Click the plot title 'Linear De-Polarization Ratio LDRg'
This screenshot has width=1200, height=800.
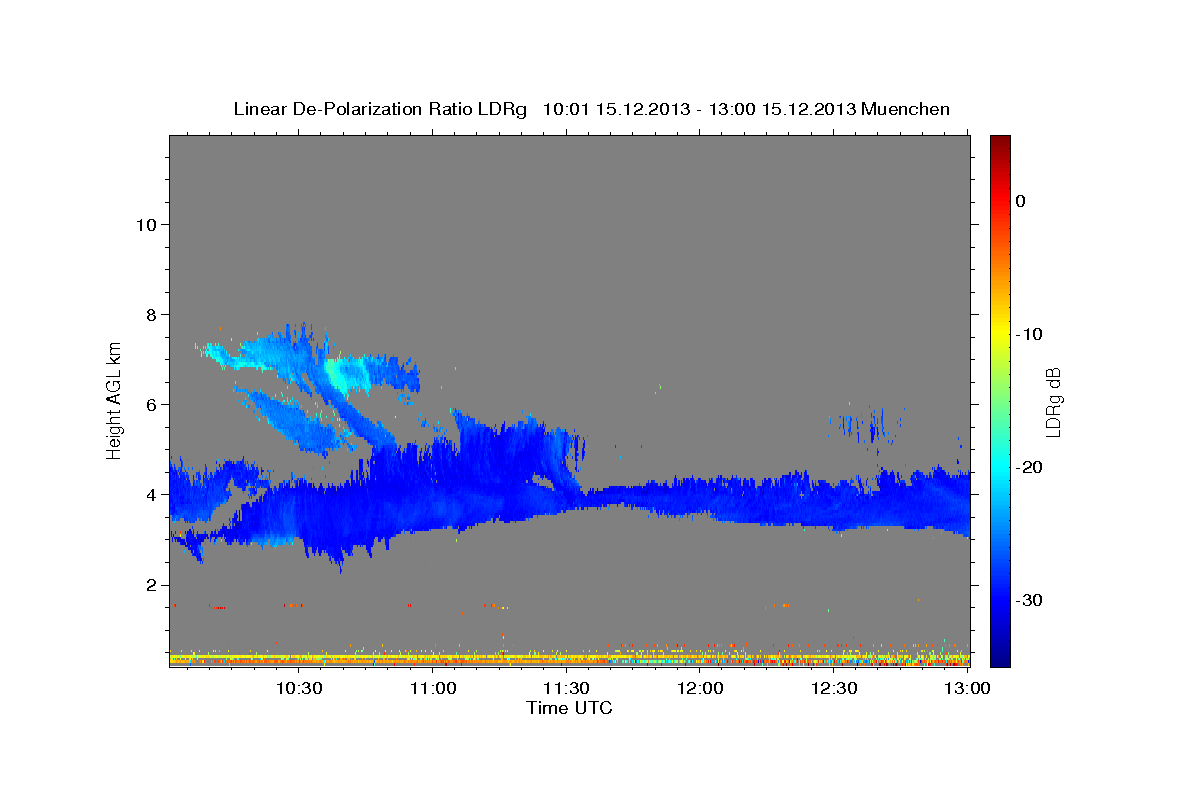coord(379,109)
